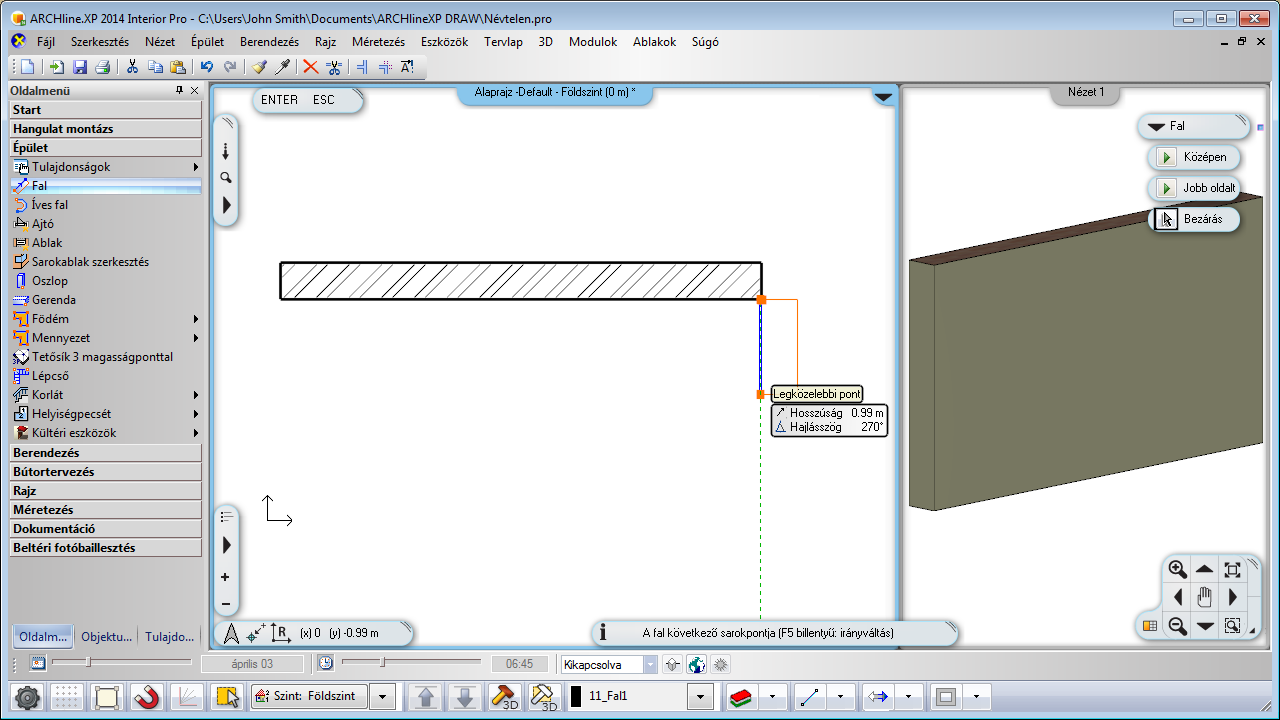
Task: Click the info icon in the status hint
Action: click(x=603, y=633)
